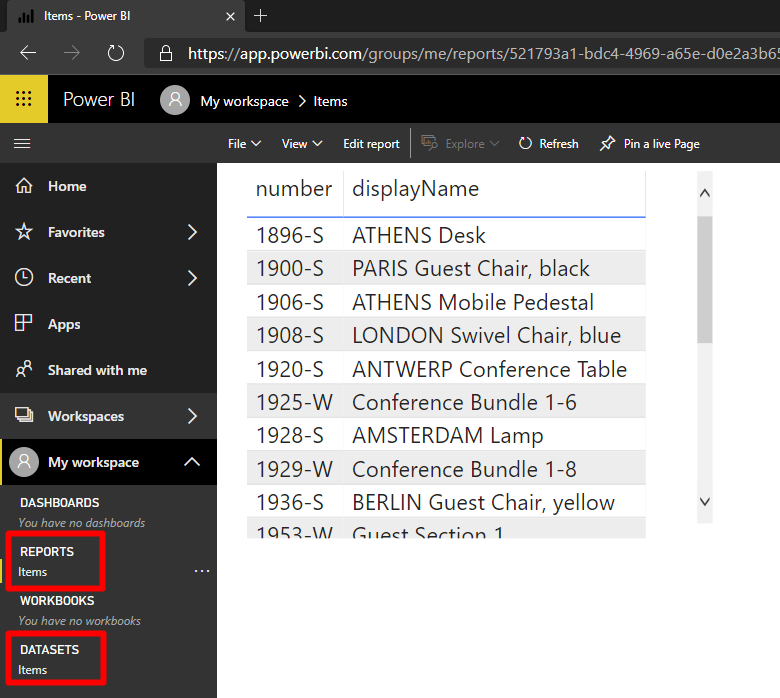Image resolution: width=780 pixels, height=698 pixels.
Task: Click the lock icon in address bar
Action: [166, 53]
